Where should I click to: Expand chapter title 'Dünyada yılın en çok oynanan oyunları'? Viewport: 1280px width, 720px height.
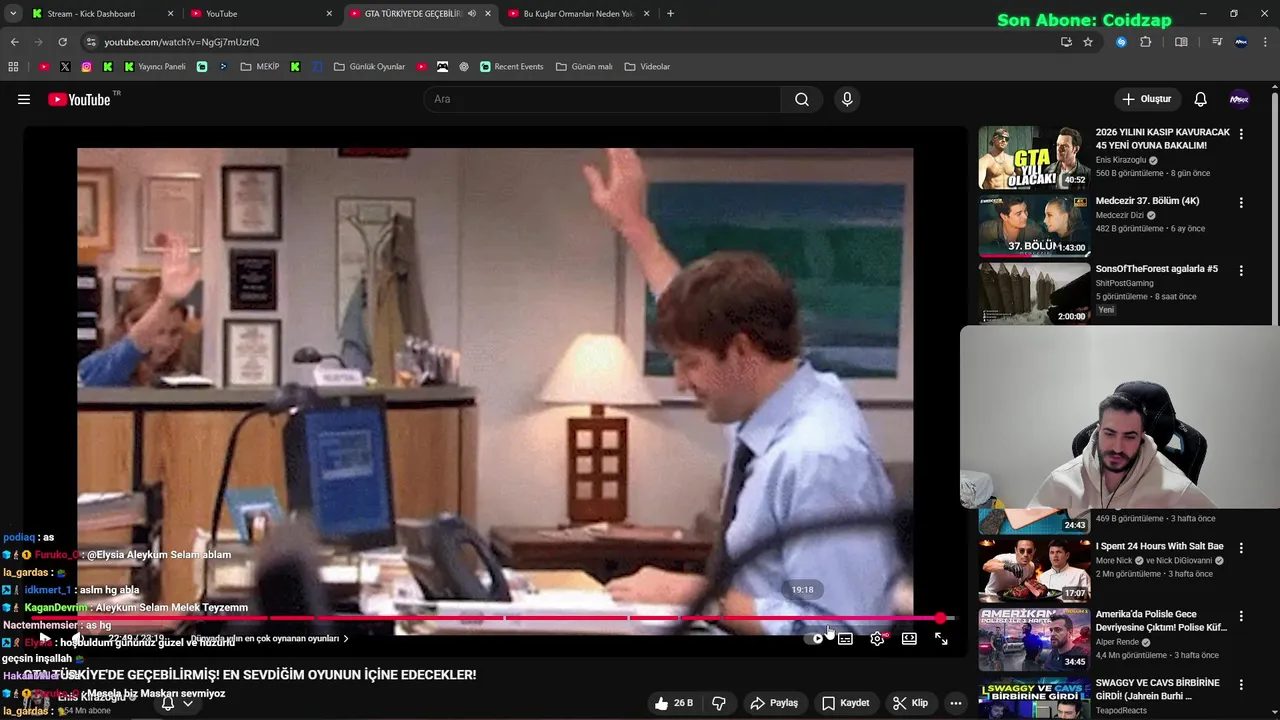[270, 638]
